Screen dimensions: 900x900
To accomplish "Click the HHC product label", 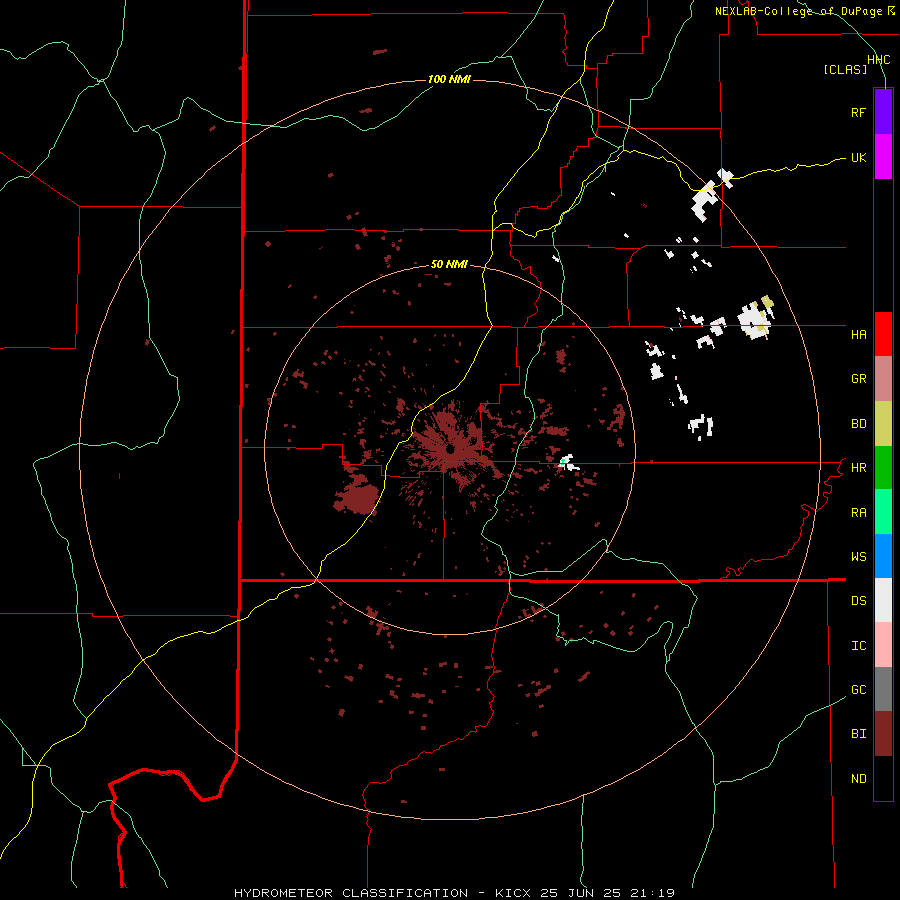I will [878, 60].
